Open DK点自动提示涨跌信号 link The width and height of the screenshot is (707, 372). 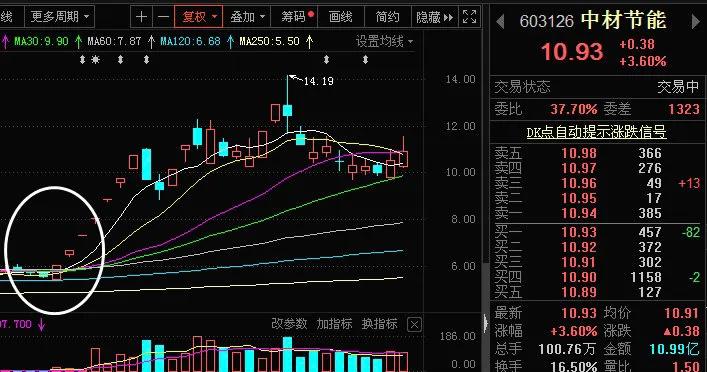coord(596,132)
